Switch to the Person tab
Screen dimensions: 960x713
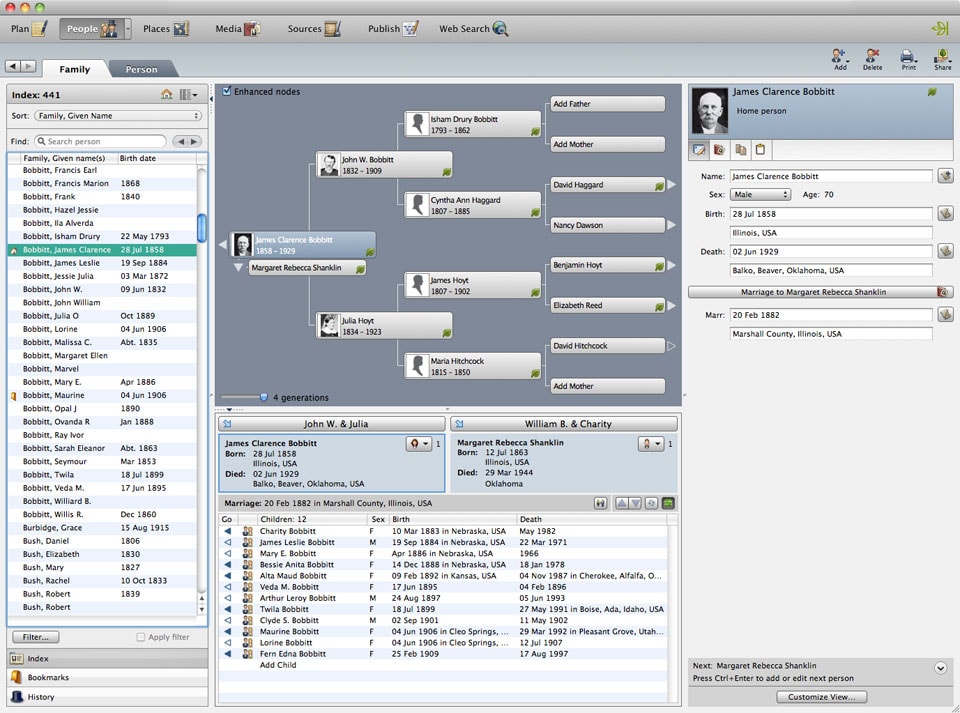141,70
